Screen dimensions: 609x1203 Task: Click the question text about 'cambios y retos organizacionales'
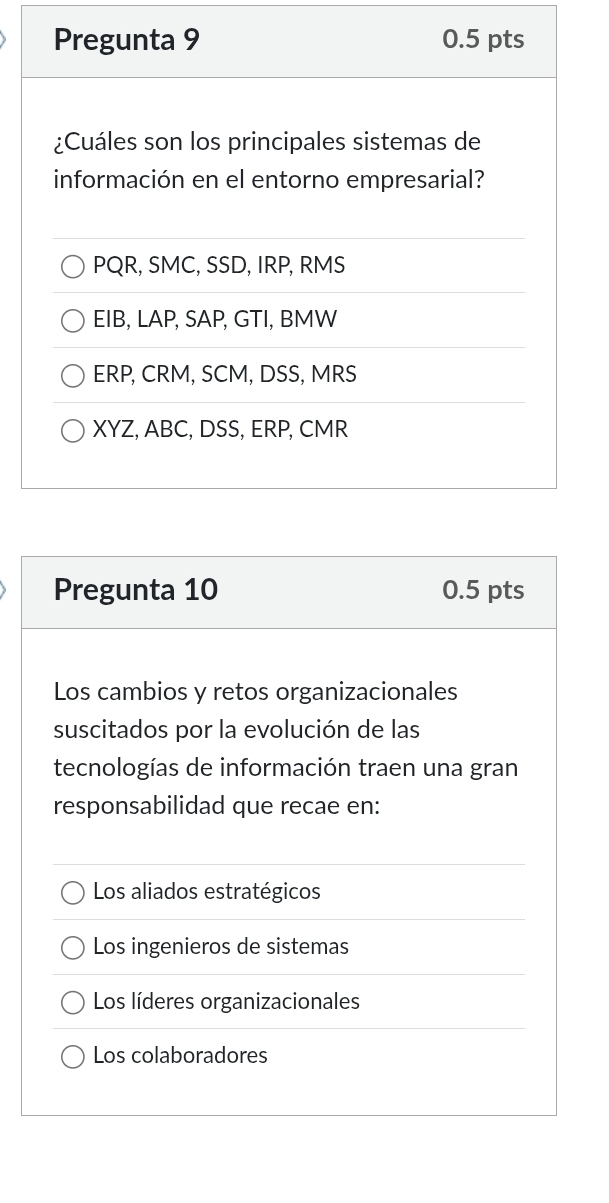click(x=285, y=749)
